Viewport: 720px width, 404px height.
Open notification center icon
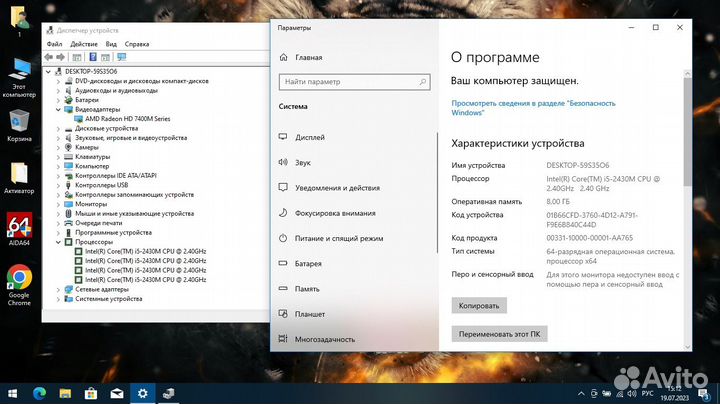pyautogui.click(x=703, y=393)
